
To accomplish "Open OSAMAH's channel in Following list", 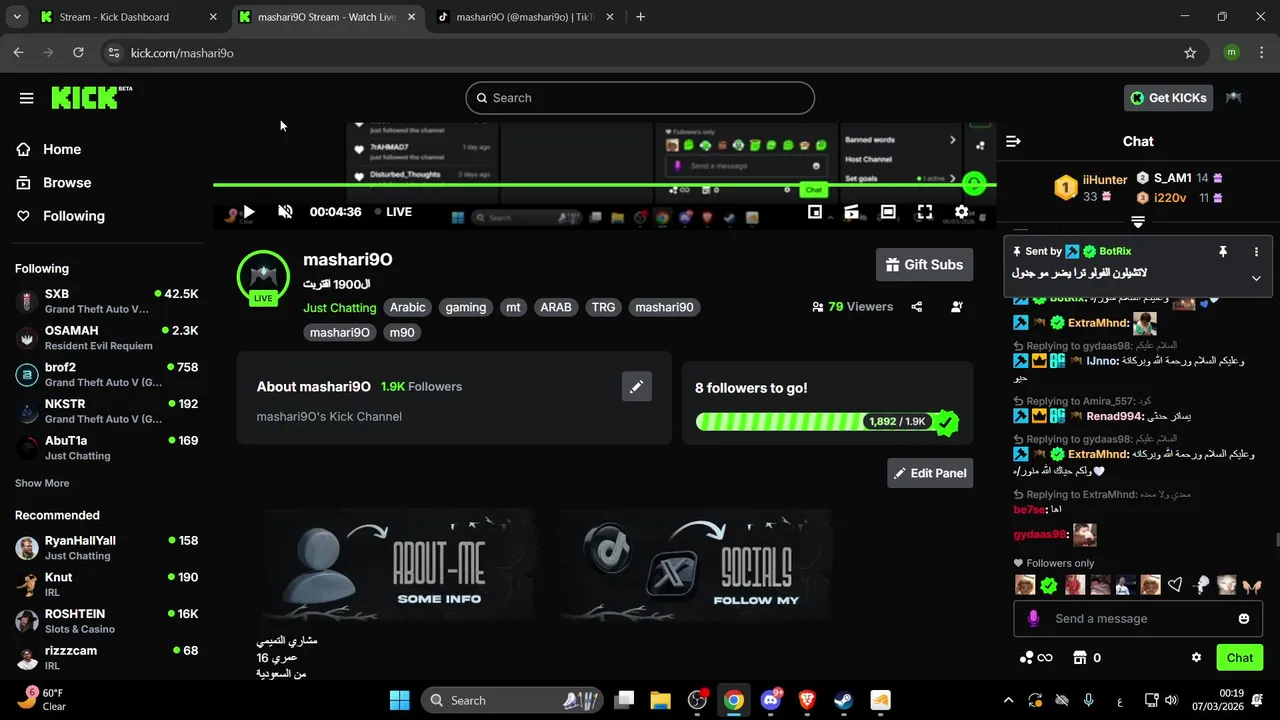I will click(107, 338).
